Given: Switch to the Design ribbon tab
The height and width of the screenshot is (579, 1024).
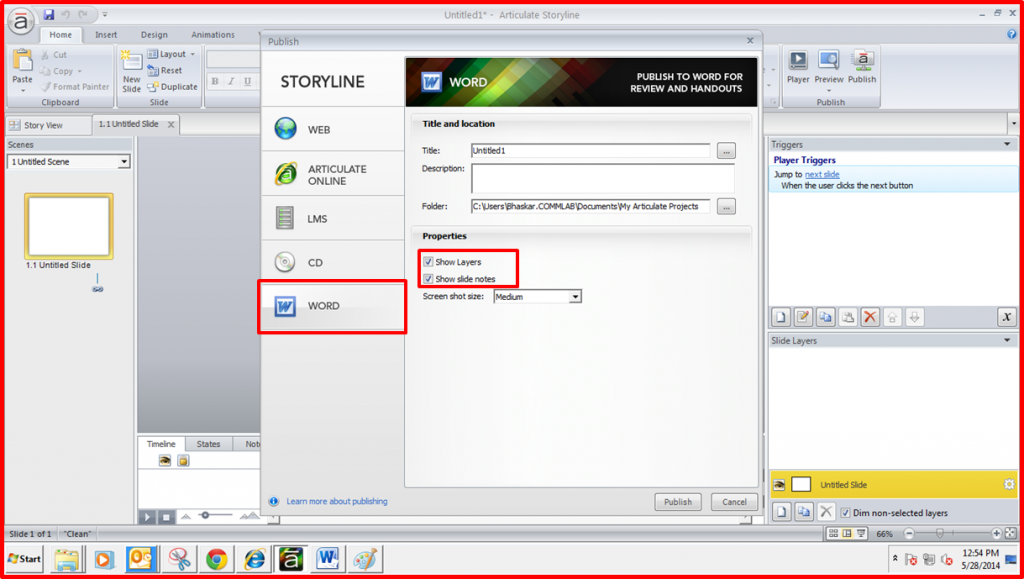Looking at the screenshot, I should [x=154, y=35].
